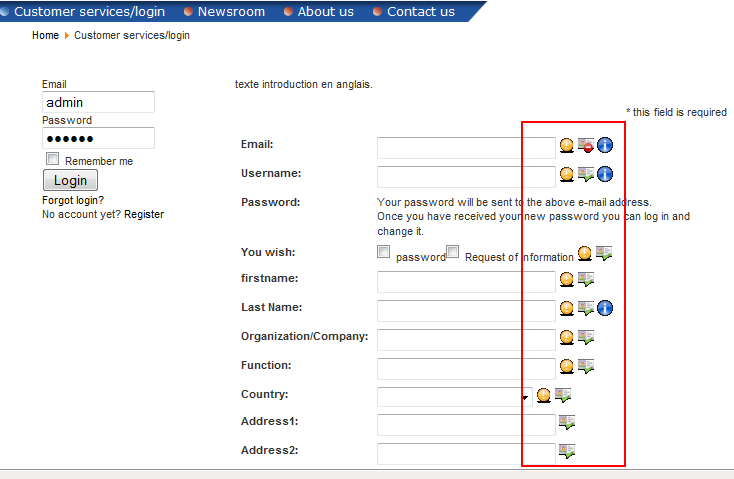Open the Newsroom menu item
734x479 pixels.
pos(231,12)
